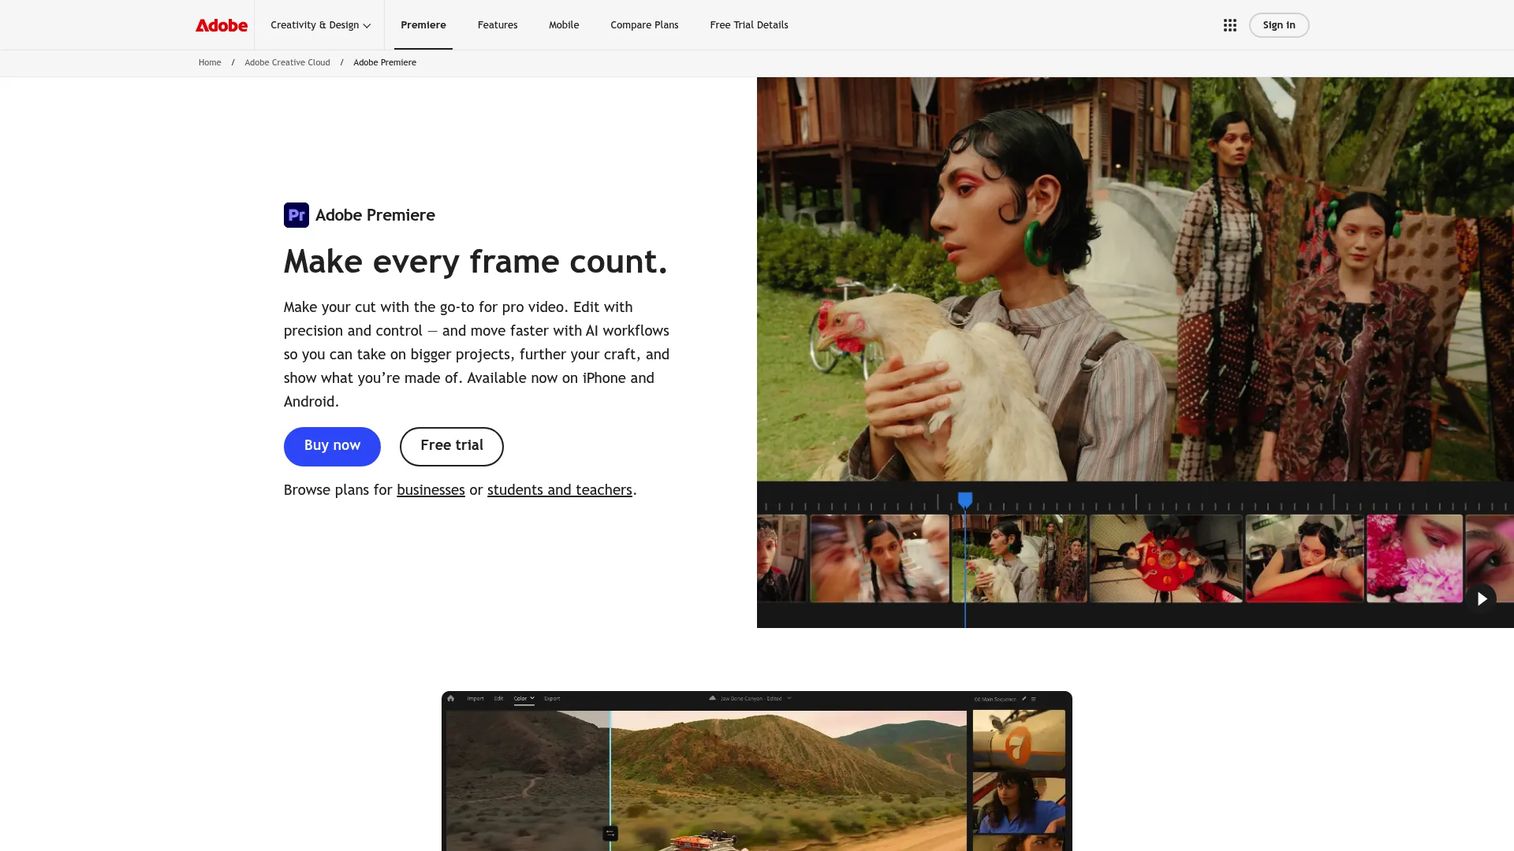This screenshot has width=1514, height=851.
Task: Click the vertical split comparison line in preview
Action: [x=610, y=780]
